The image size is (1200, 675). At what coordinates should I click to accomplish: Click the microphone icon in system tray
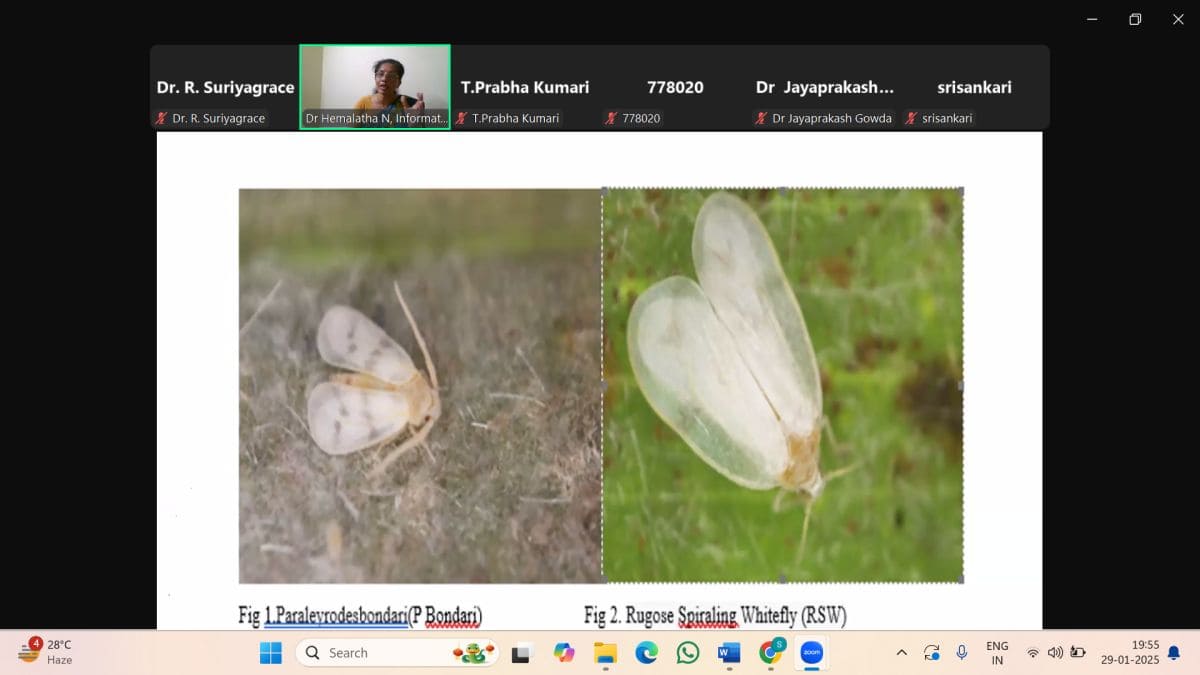961,653
